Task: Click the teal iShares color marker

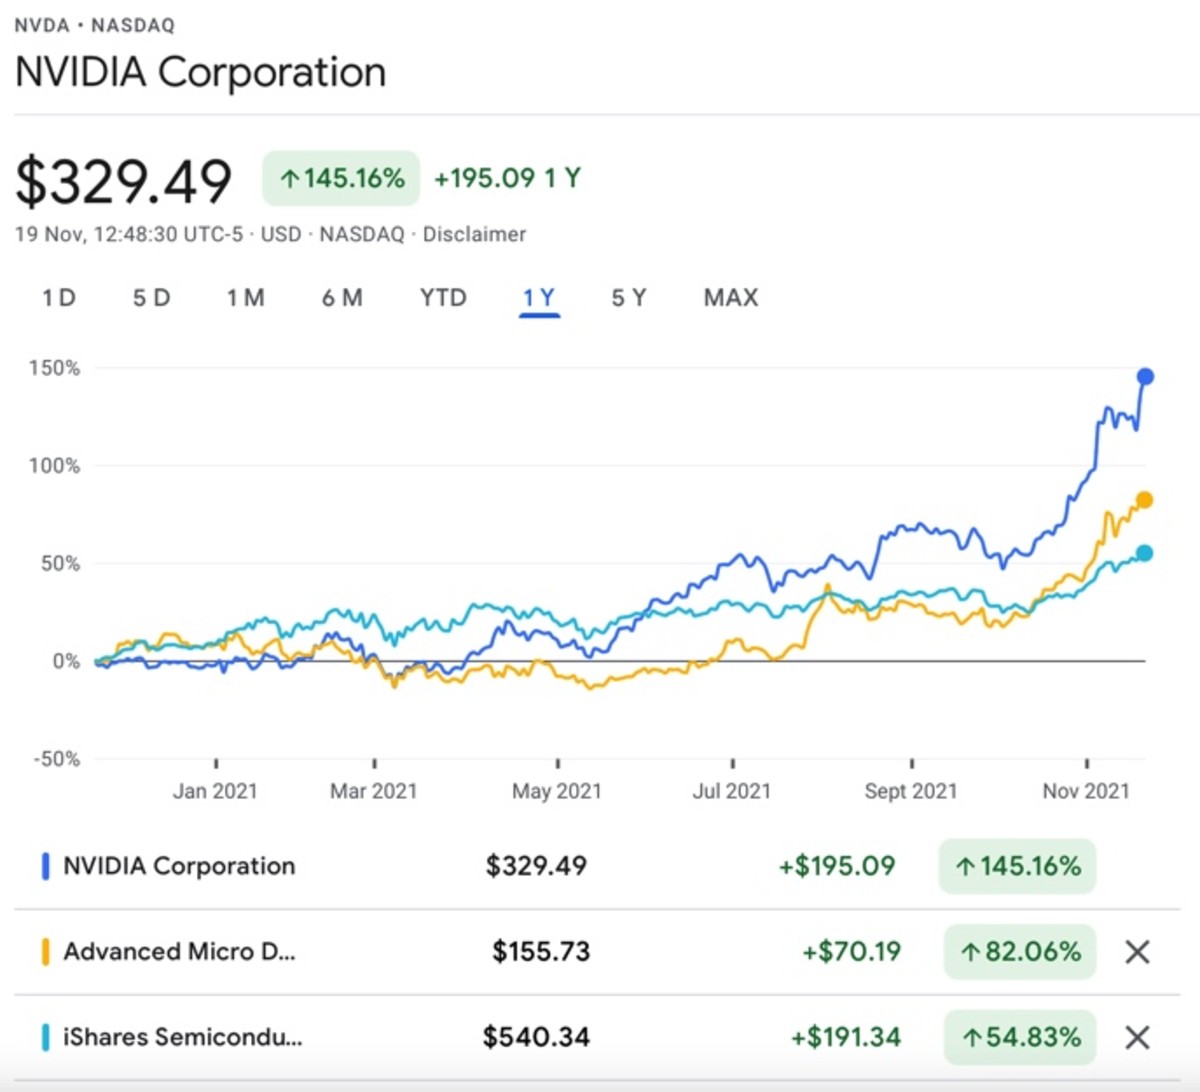Action: click(45, 1038)
